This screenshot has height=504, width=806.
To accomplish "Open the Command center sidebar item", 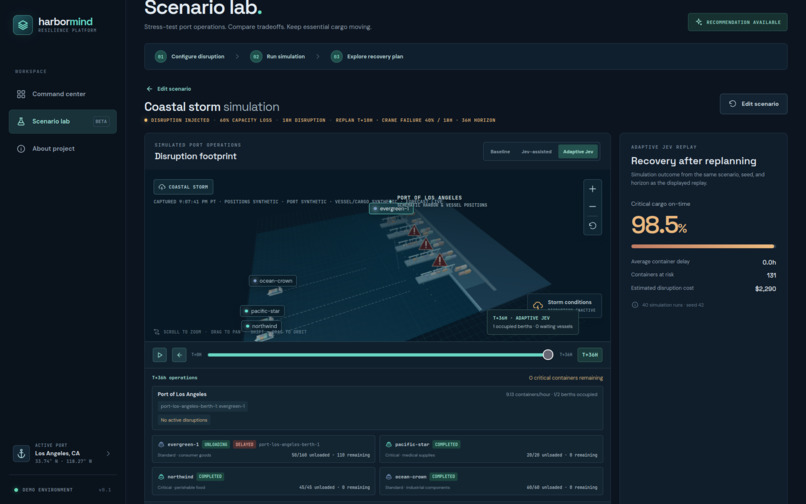I will [63, 94].
